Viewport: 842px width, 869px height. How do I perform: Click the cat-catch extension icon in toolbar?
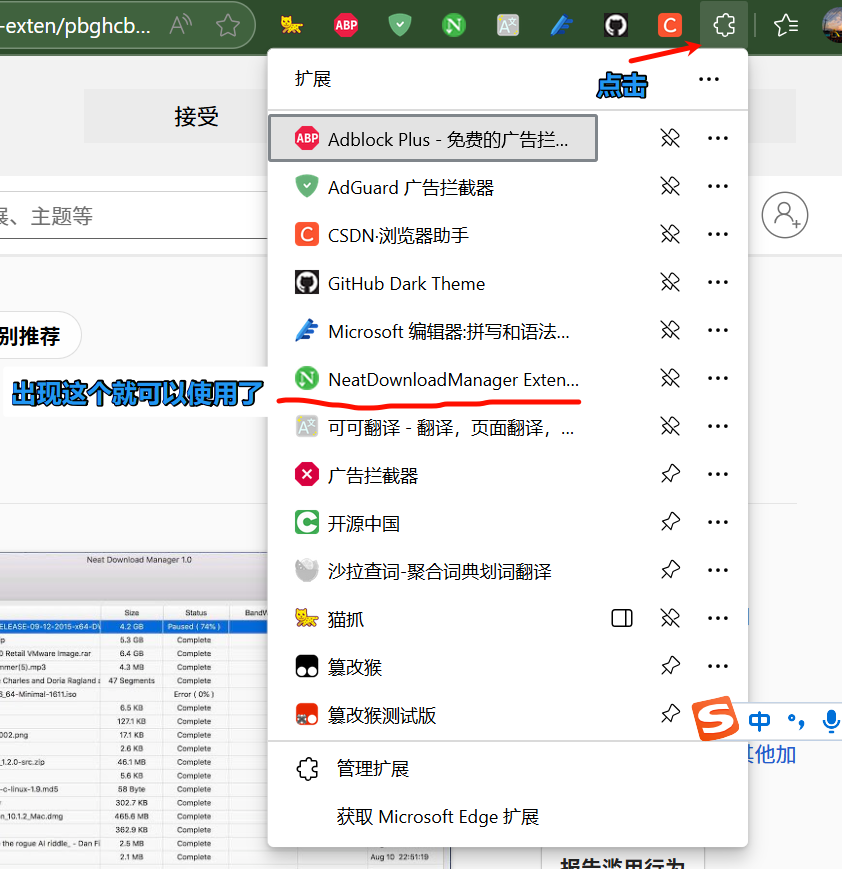(291, 25)
